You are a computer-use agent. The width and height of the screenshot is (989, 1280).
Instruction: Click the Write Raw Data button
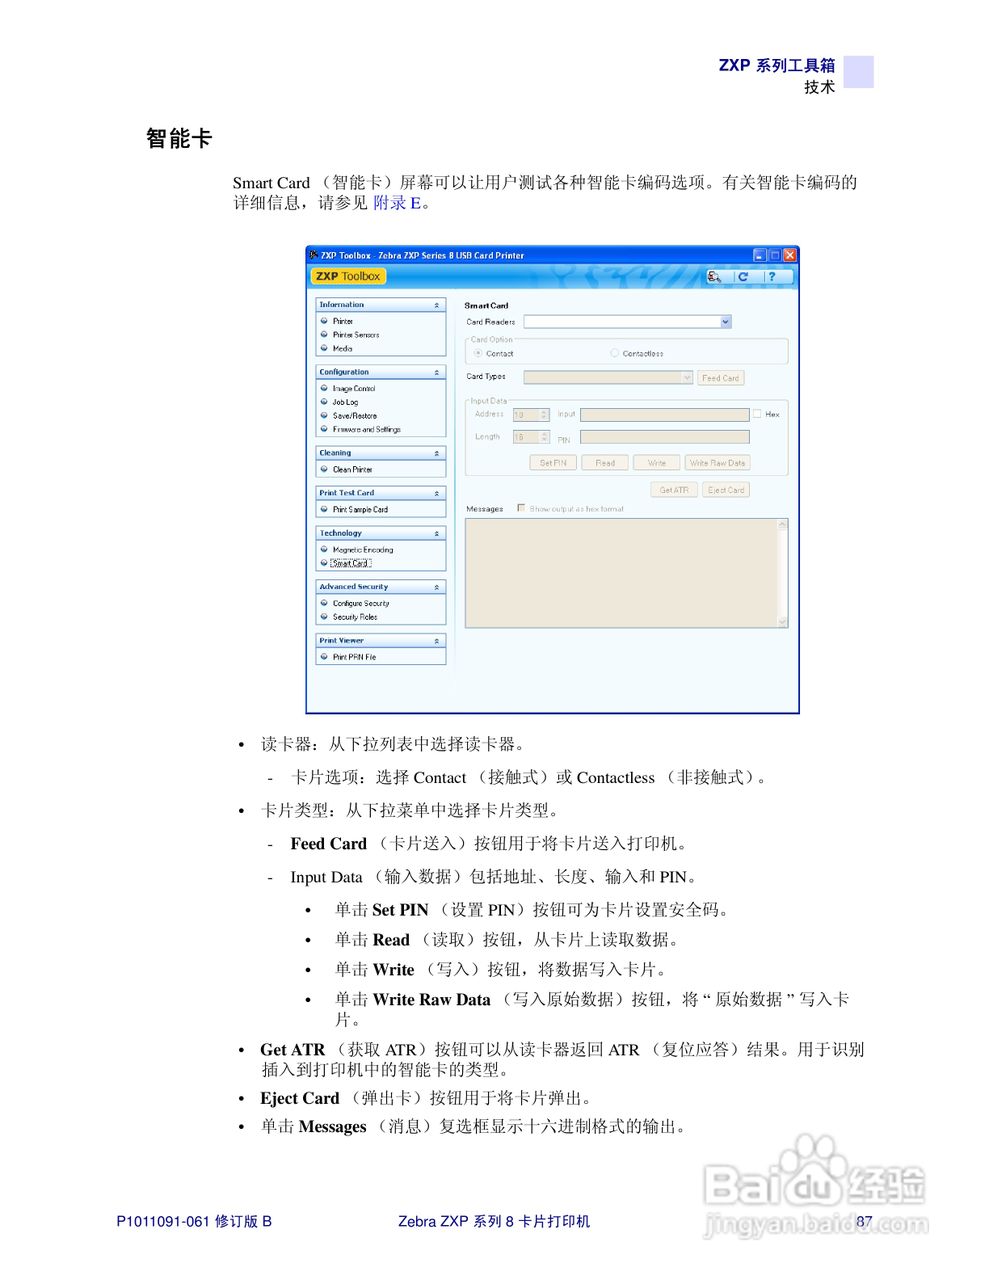coord(718,463)
